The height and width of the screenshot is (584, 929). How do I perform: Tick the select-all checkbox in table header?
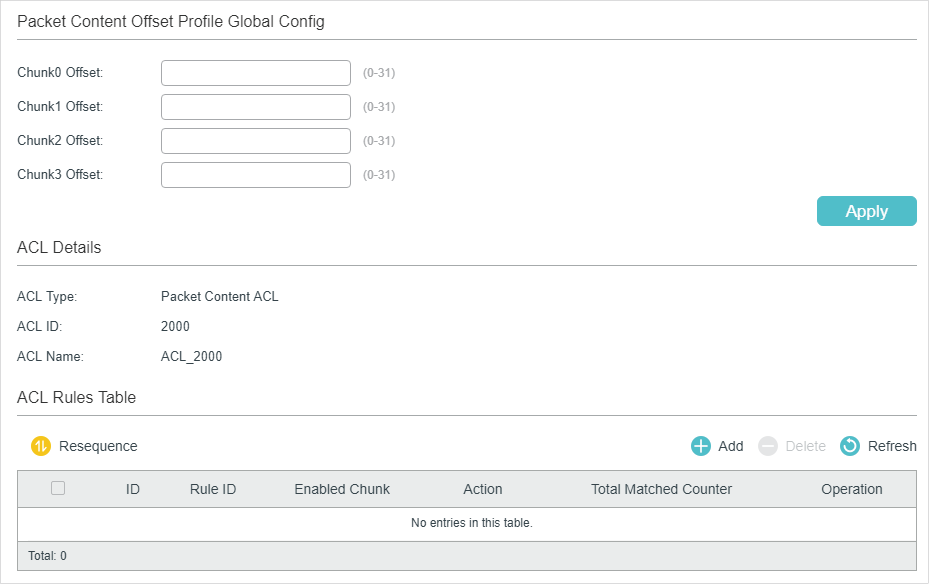point(58,488)
